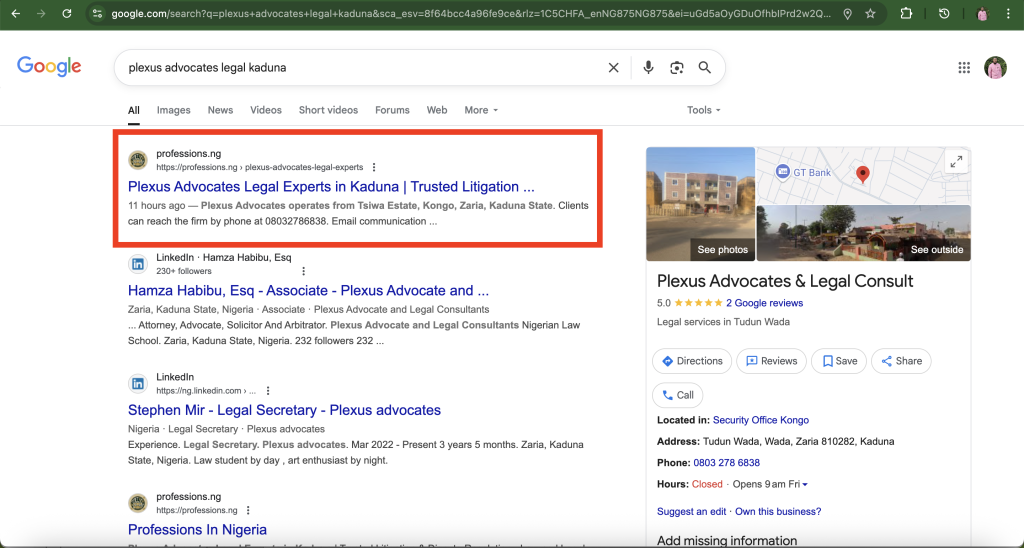Open site information icon in address bar
This screenshot has height=548, width=1024.
coord(97,14)
